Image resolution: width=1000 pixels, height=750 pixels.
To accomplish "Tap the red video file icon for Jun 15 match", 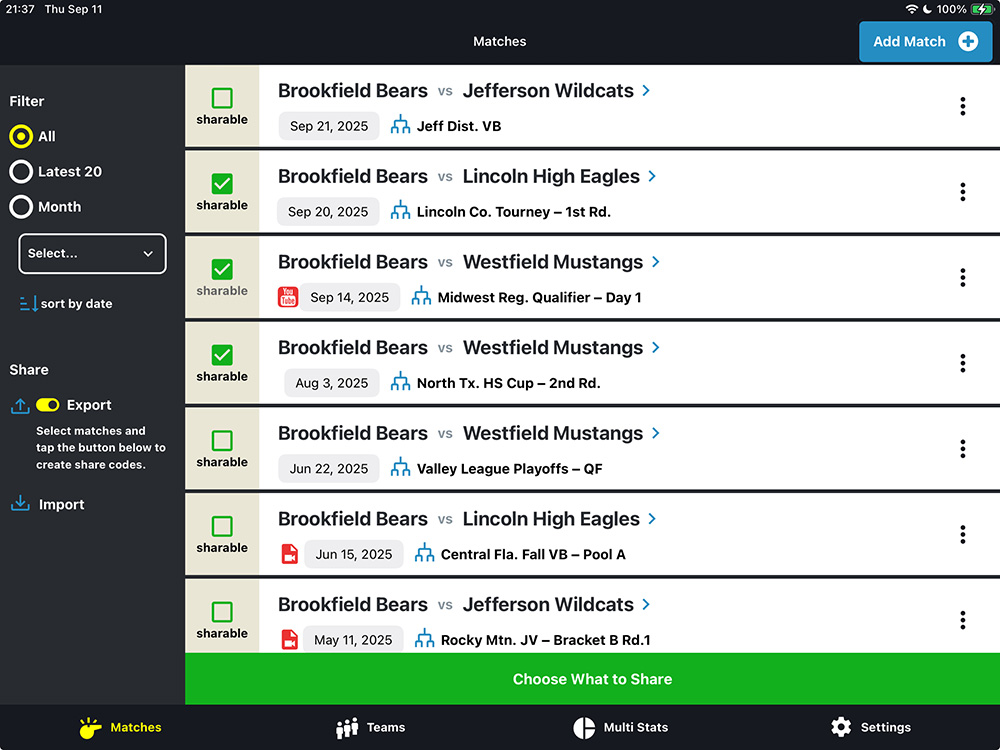I will click(x=289, y=554).
